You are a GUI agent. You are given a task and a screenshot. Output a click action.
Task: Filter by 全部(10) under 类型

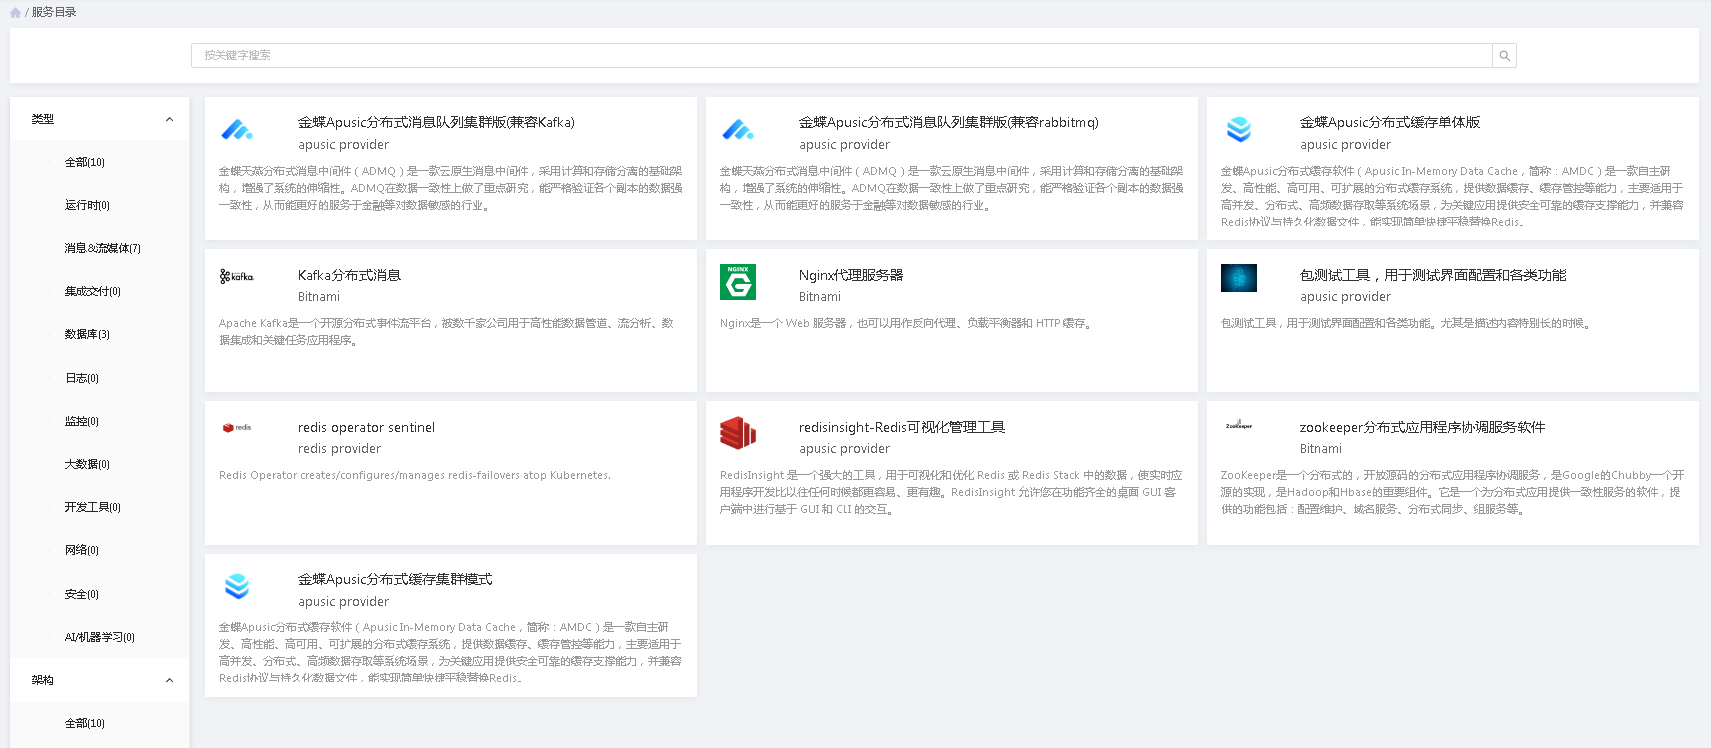coord(84,162)
